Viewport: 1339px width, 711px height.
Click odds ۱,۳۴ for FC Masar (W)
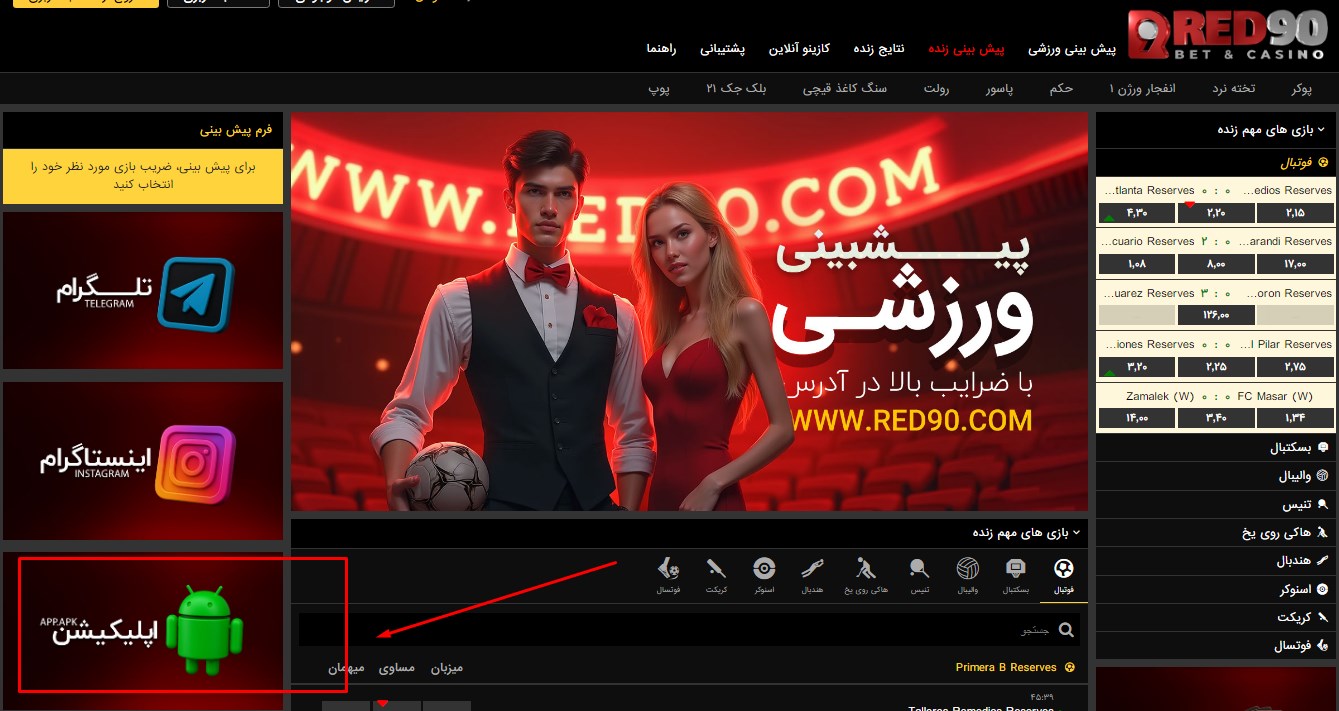point(1295,418)
